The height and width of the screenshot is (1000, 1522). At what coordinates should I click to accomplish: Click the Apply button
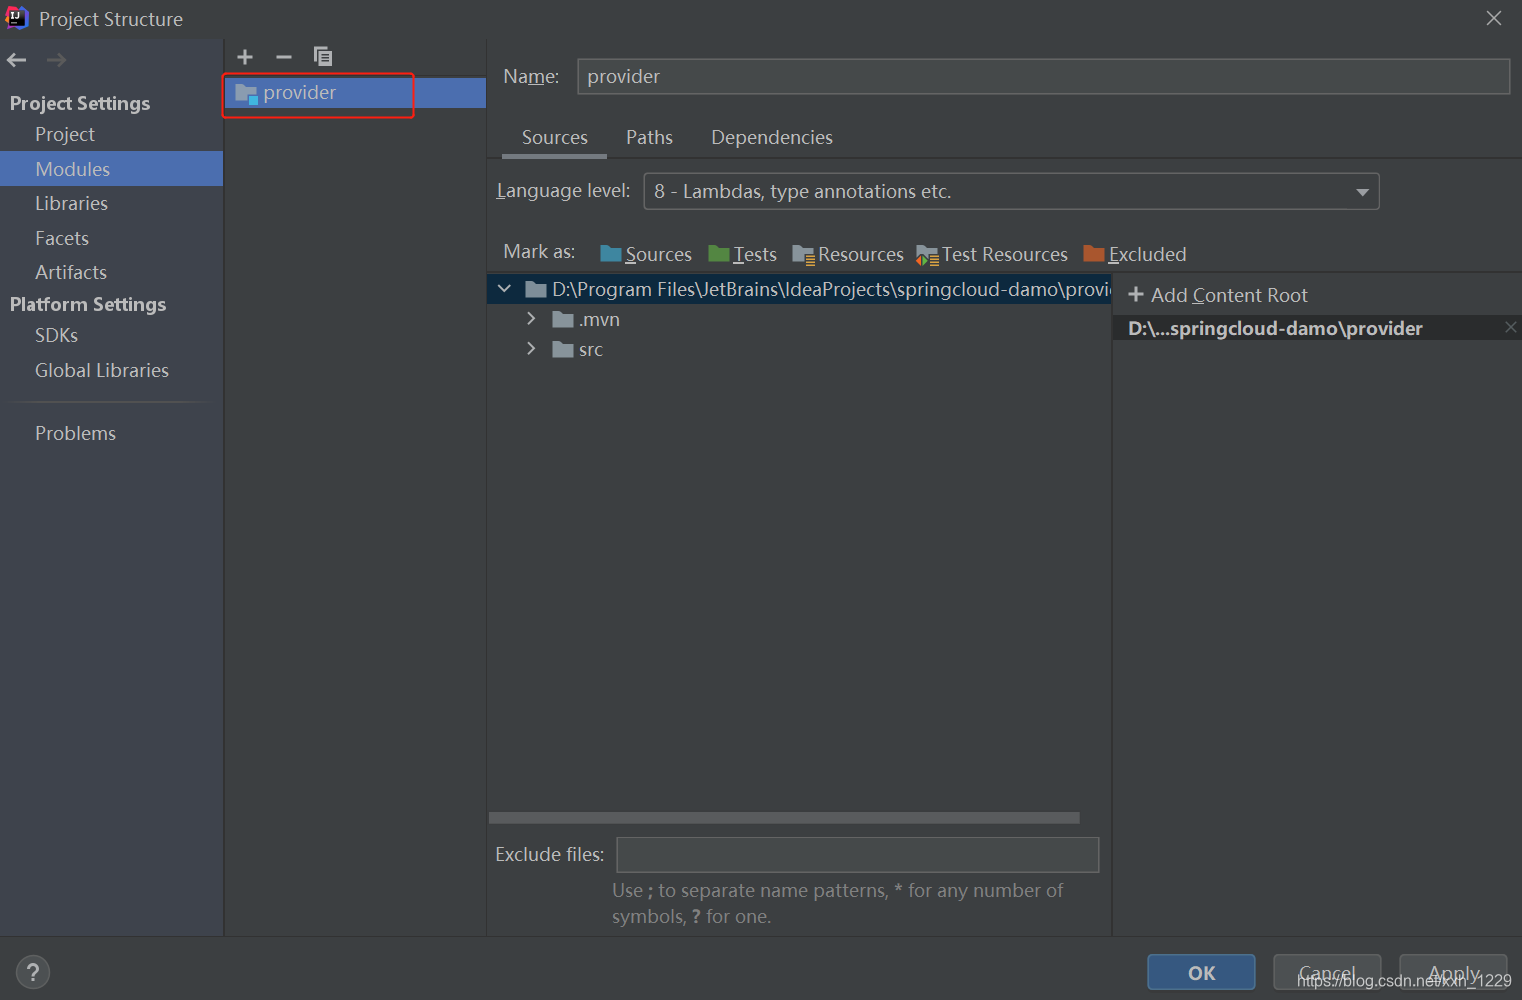[x=1453, y=973]
